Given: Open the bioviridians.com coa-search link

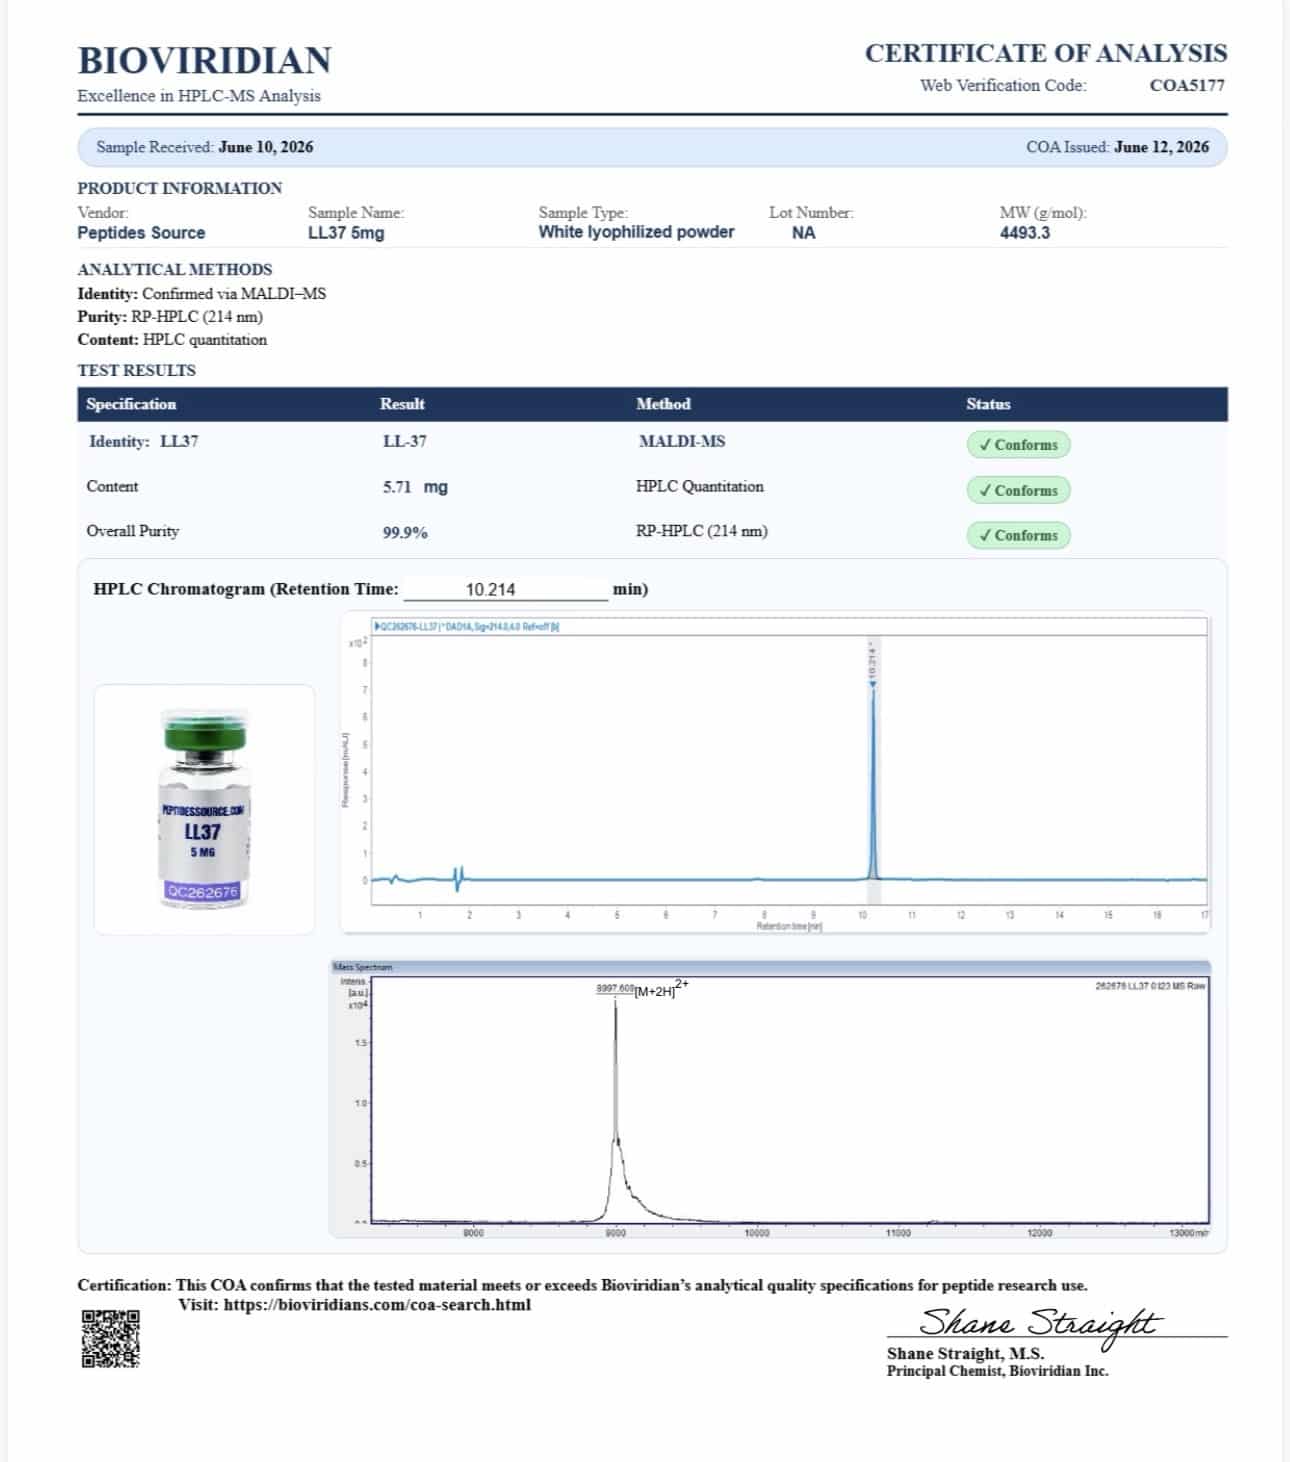Looking at the screenshot, I should (x=377, y=1305).
